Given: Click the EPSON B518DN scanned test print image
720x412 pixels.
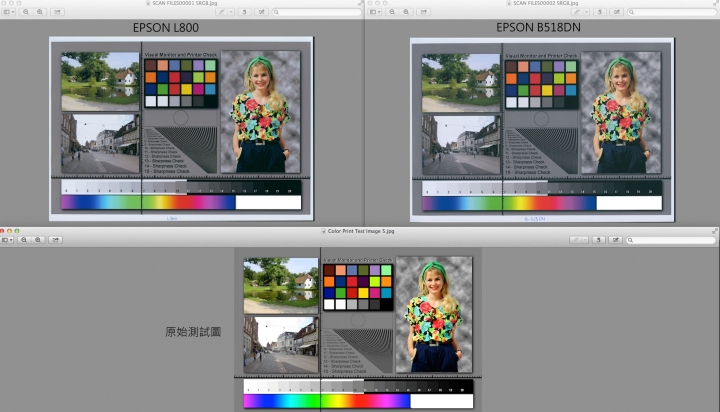Looking at the screenshot, I should click(542, 130).
